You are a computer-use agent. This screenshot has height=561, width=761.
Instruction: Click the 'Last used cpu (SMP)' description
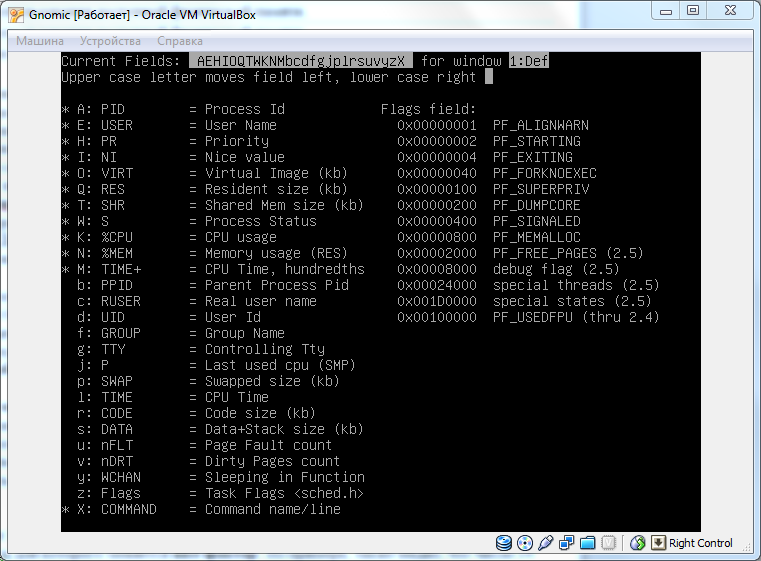[x=280, y=365]
